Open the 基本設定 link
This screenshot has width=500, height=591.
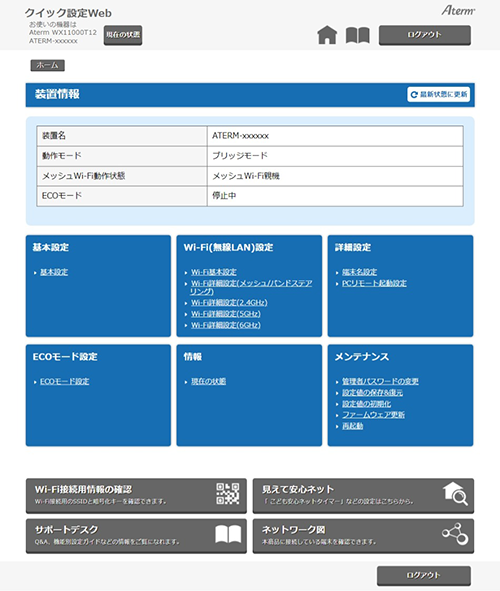pyautogui.click(x=54, y=272)
